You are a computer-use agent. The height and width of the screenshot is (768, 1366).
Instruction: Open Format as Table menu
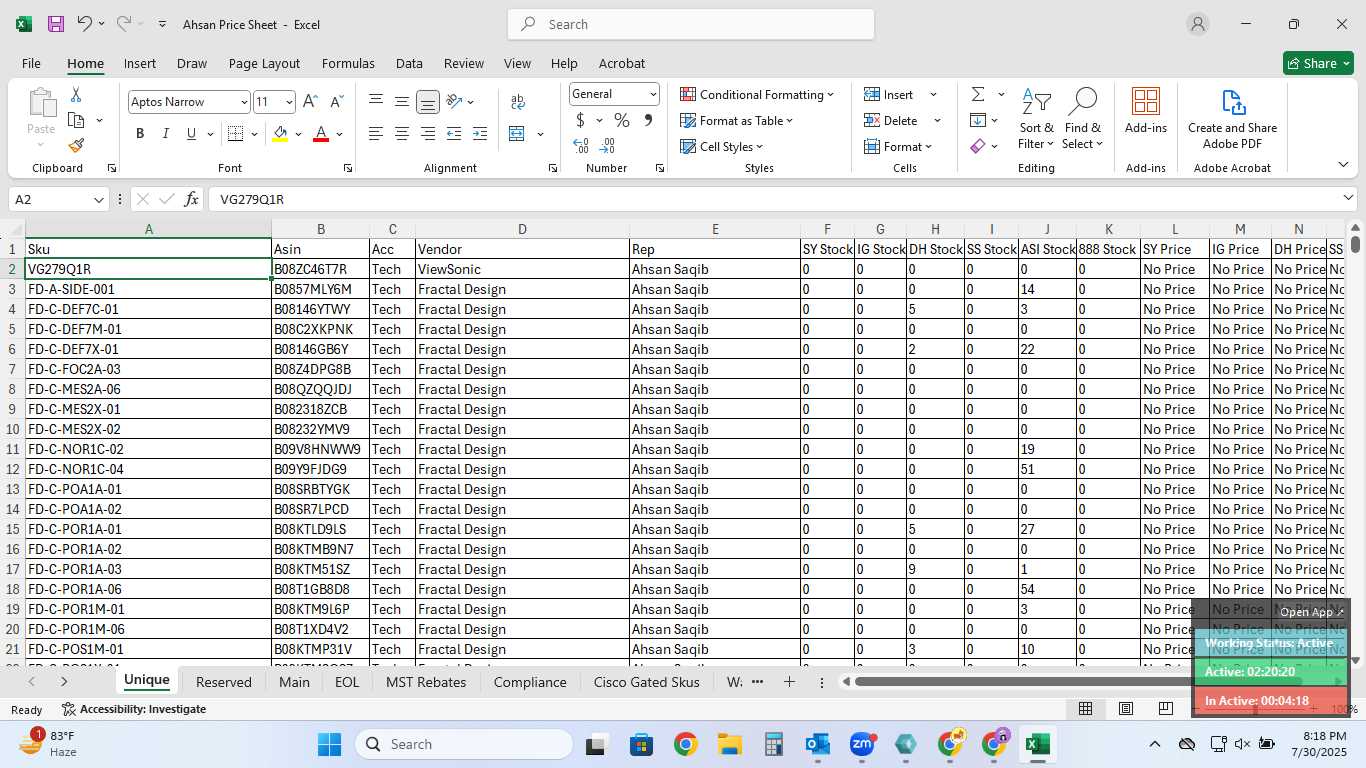coord(737,120)
